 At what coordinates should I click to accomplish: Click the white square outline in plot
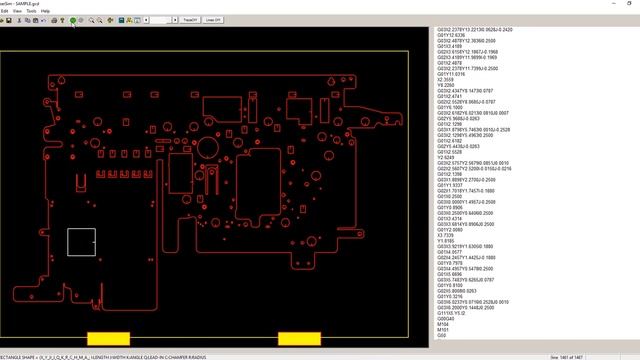82,242
